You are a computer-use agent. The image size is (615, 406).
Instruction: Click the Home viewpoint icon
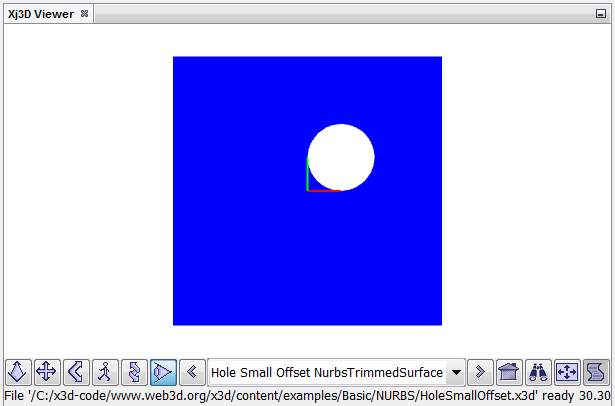pos(509,373)
